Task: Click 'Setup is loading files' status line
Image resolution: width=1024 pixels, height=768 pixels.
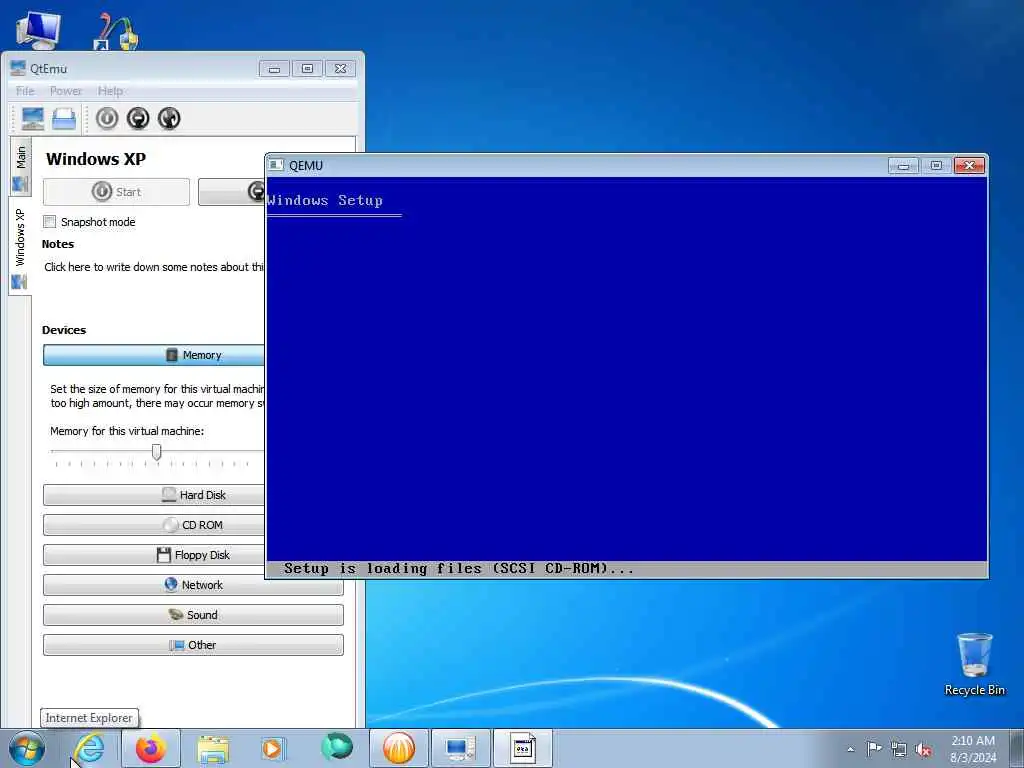Action: pyautogui.click(x=459, y=569)
